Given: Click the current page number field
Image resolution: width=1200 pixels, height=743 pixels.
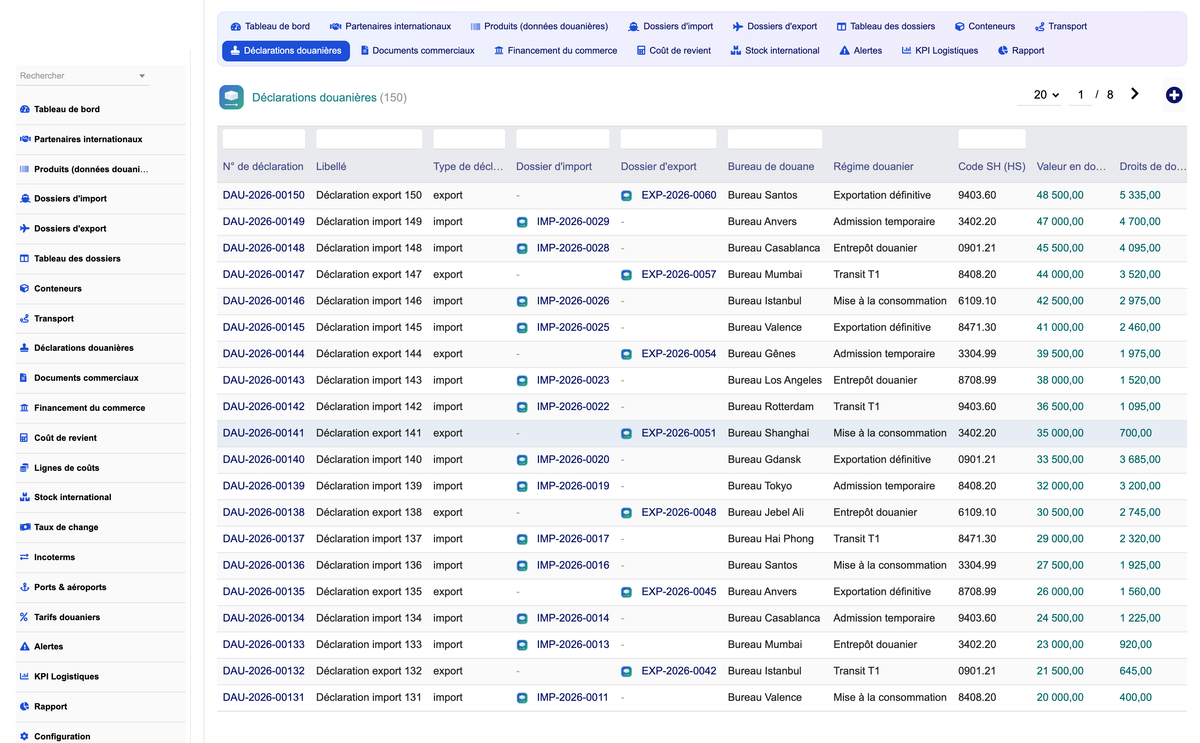Looking at the screenshot, I should point(1079,95).
